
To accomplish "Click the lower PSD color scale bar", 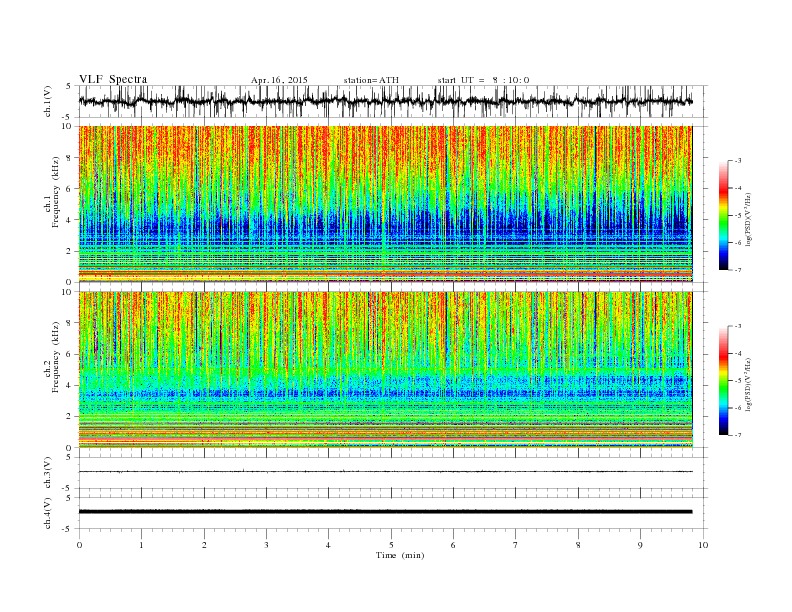I will point(723,381).
